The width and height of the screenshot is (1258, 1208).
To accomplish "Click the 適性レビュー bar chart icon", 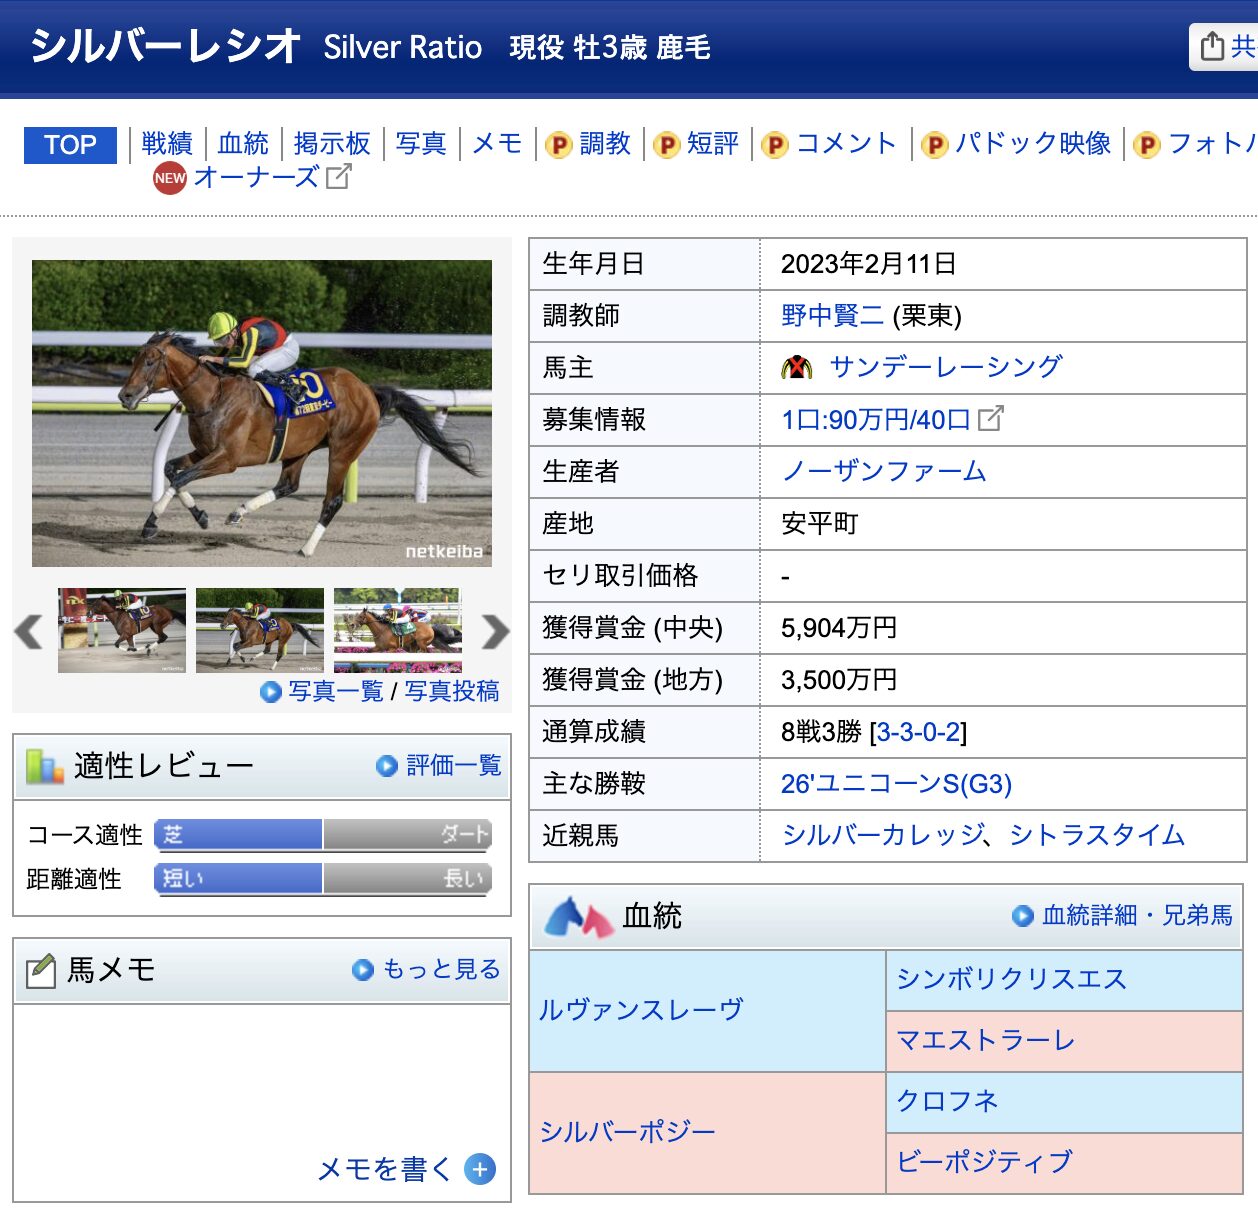I will pyautogui.click(x=45, y=766).
